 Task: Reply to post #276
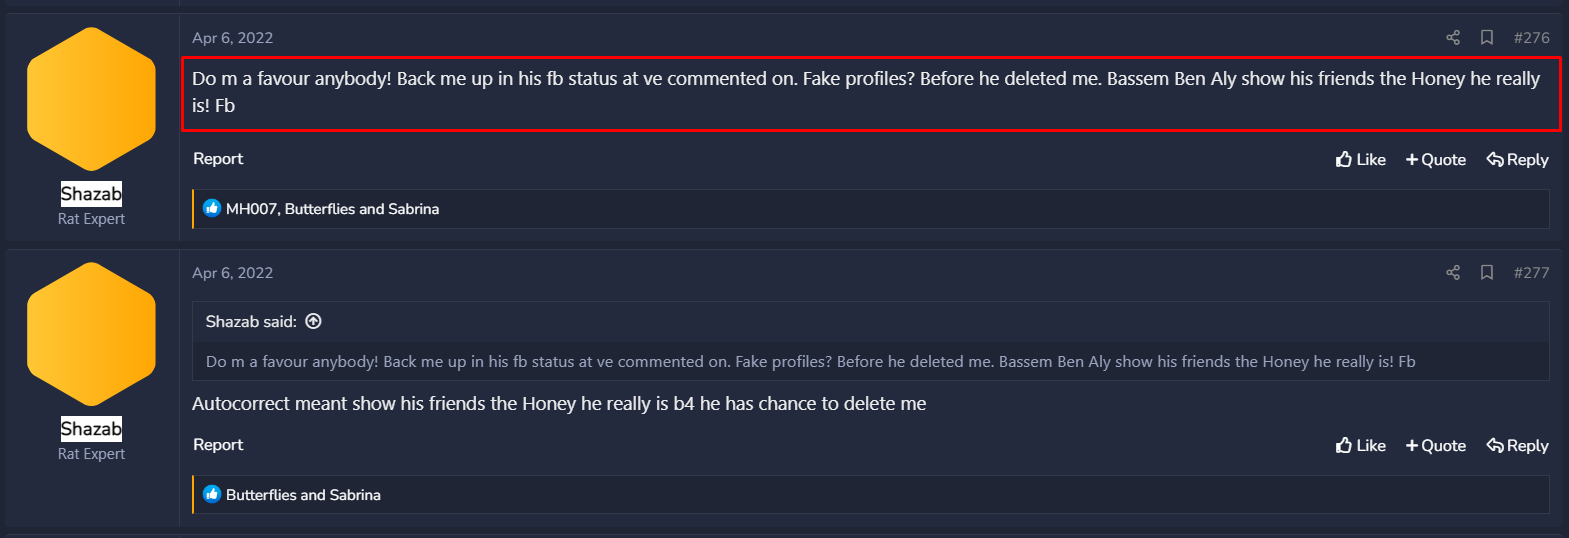tap(1518, 160)
